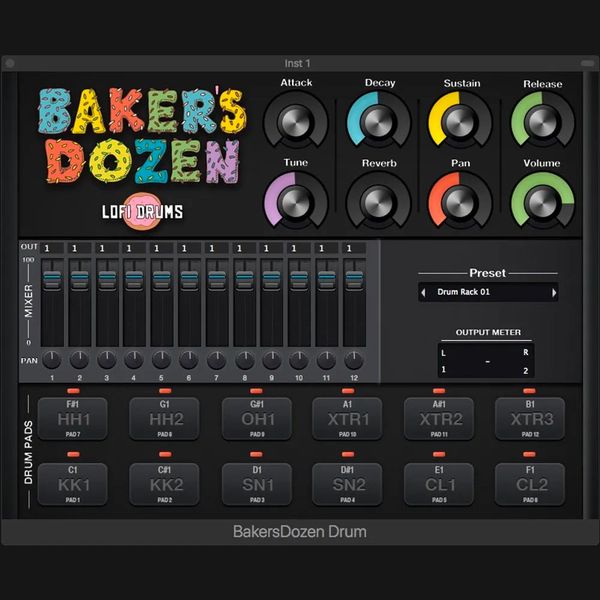Toggle the red LED above CL1 pad

(439, 454)
